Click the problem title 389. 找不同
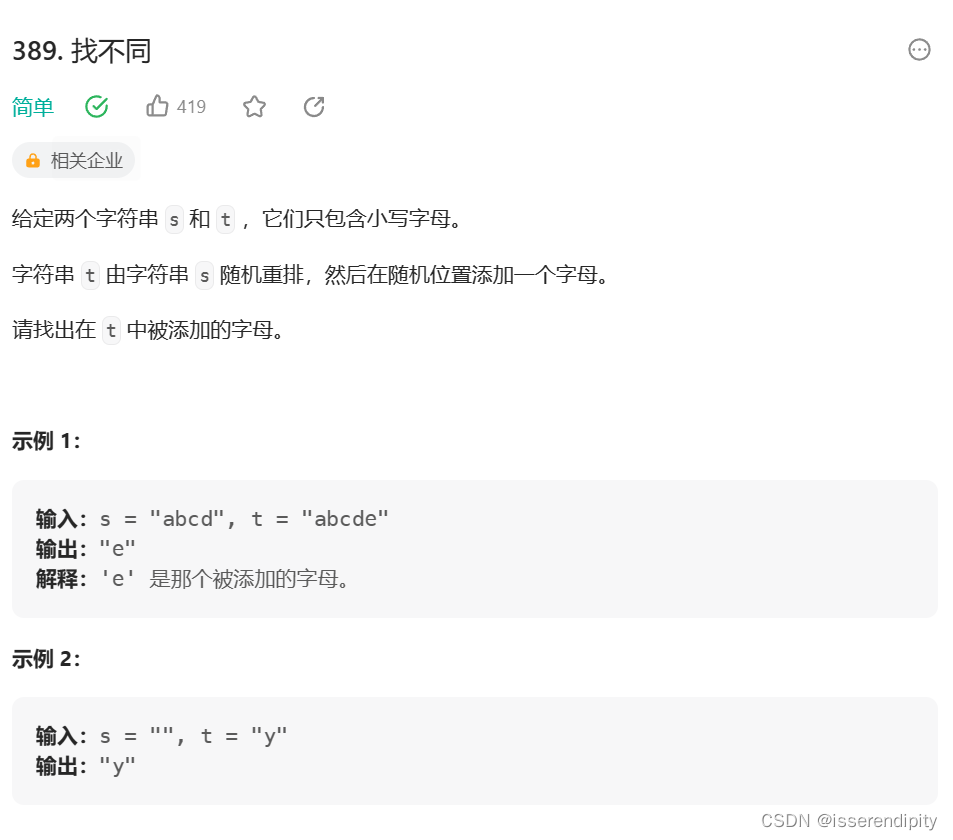The image size is (953, 840). point(81,51)
